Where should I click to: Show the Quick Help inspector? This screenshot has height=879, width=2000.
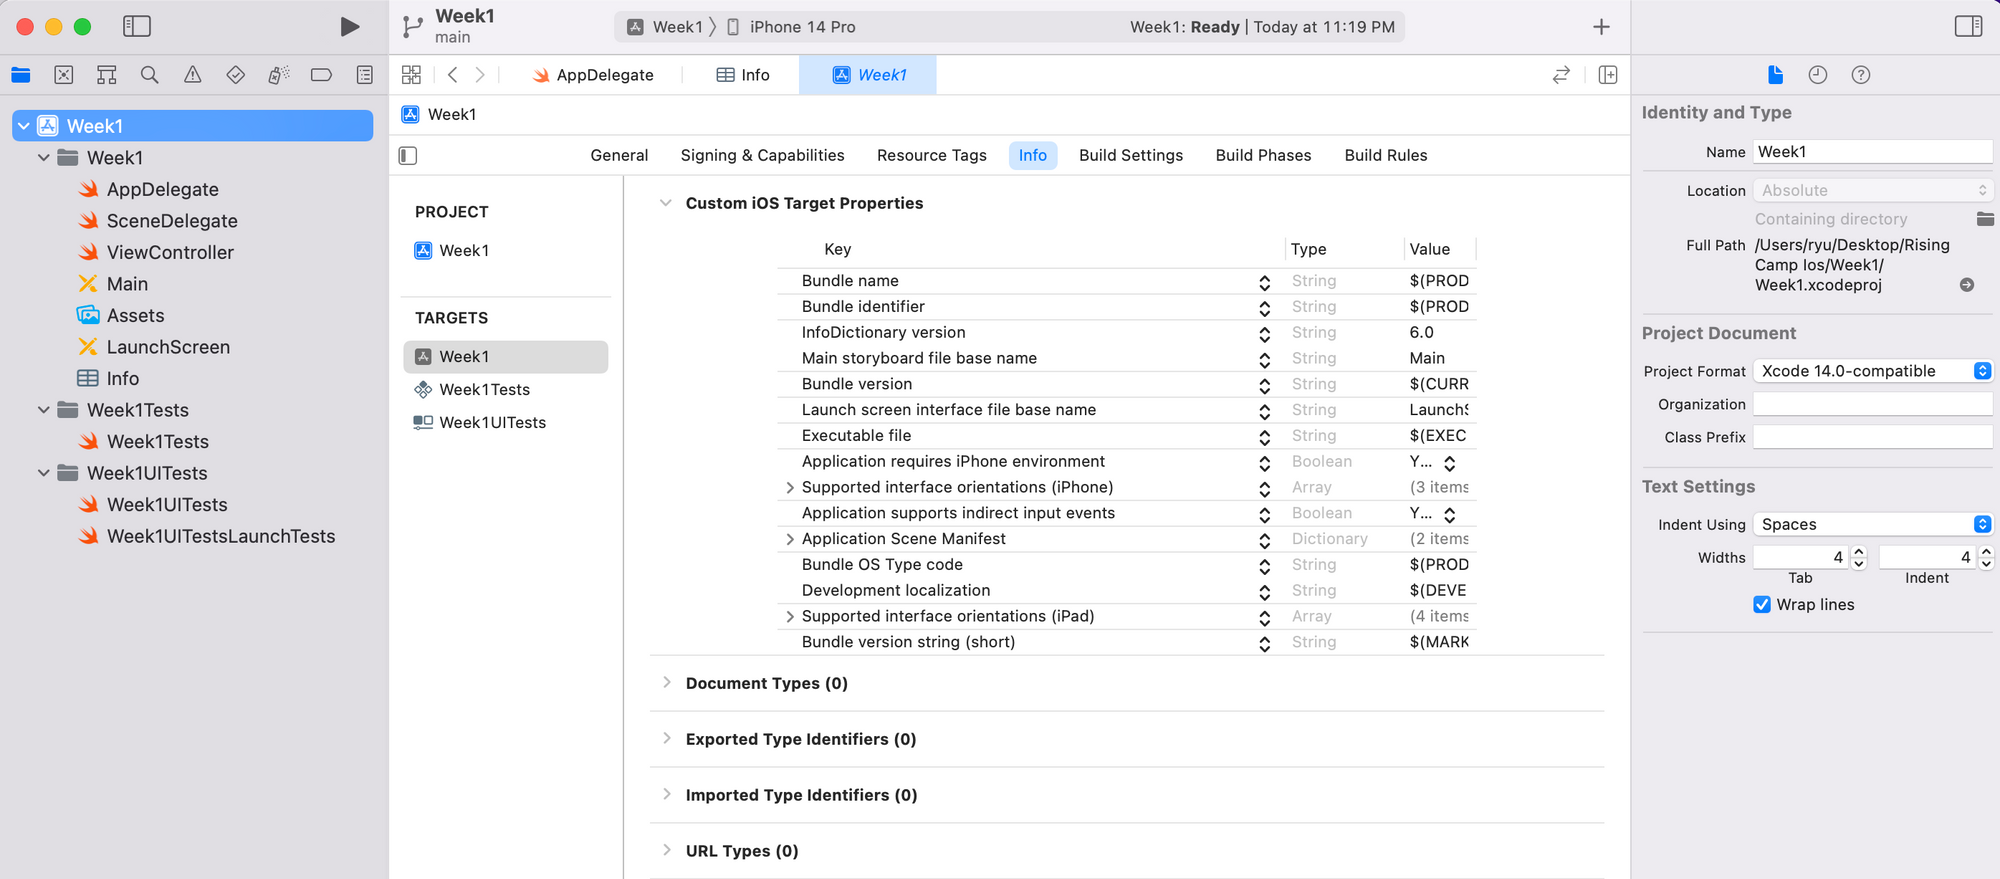pyautogui.click(x=1861, y=75)
